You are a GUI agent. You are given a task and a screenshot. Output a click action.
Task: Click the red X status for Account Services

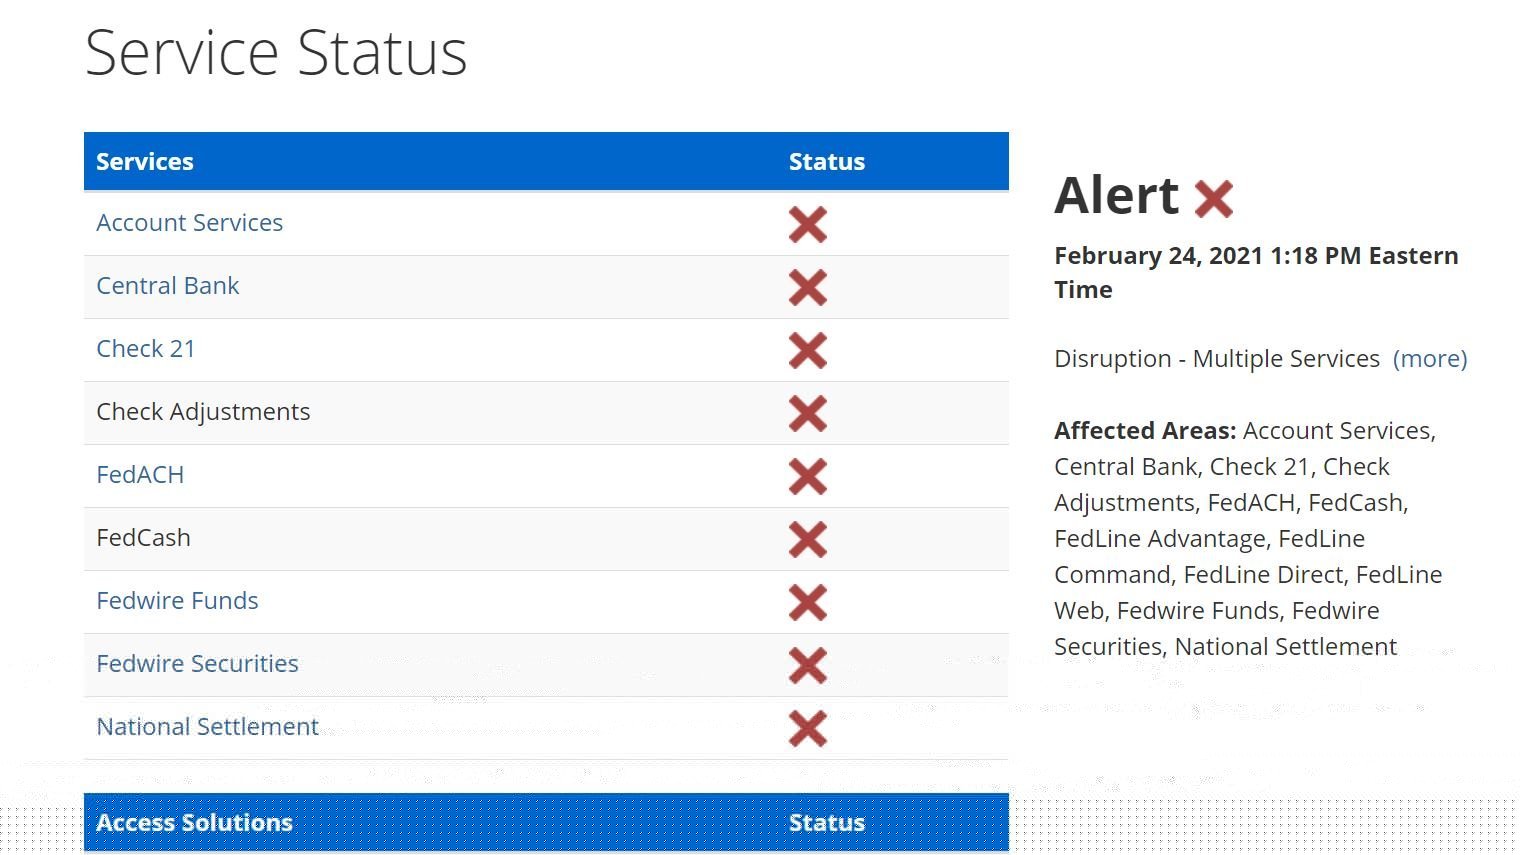[807, 224]
